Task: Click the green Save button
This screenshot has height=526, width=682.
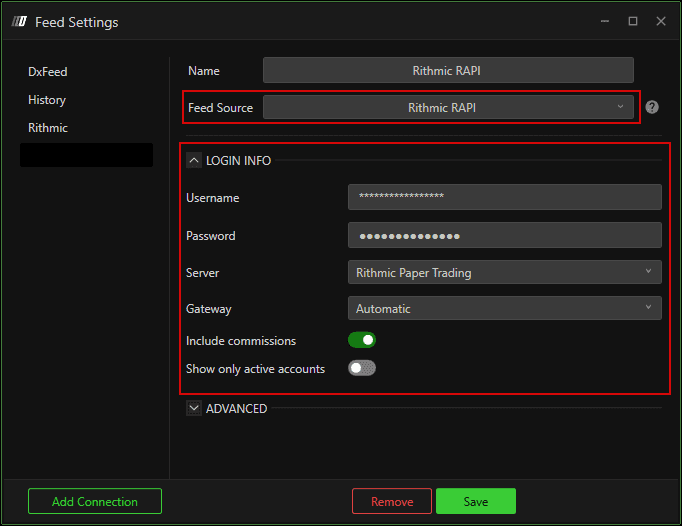Action: click(x=476, y=501)
